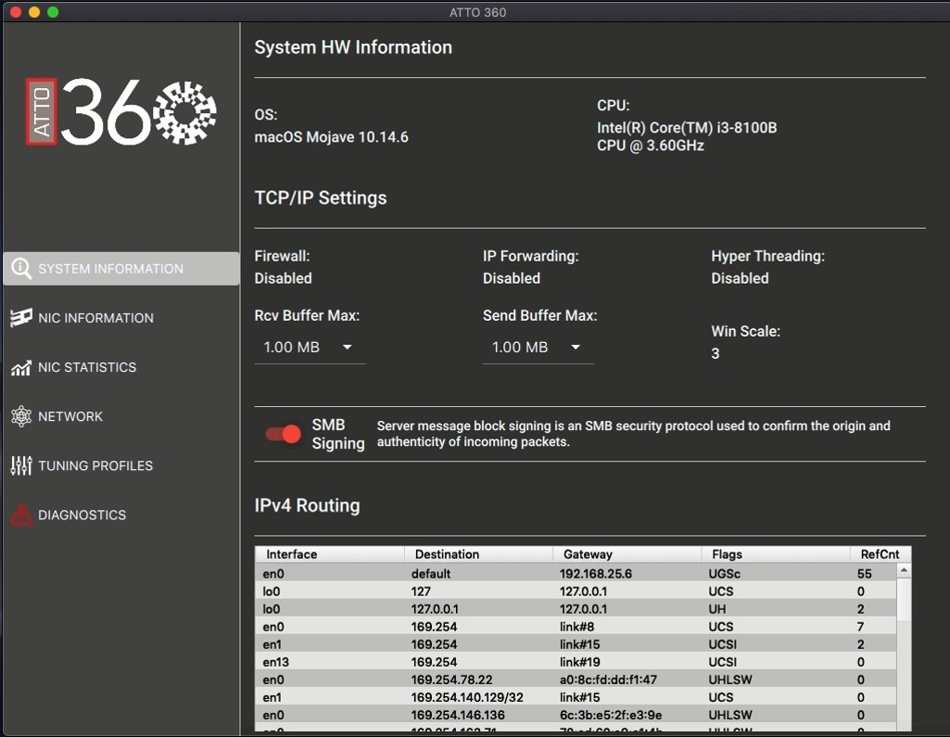Open Diagnostics using its red icon
Screen dimensions: 950x737
[21, 515]
